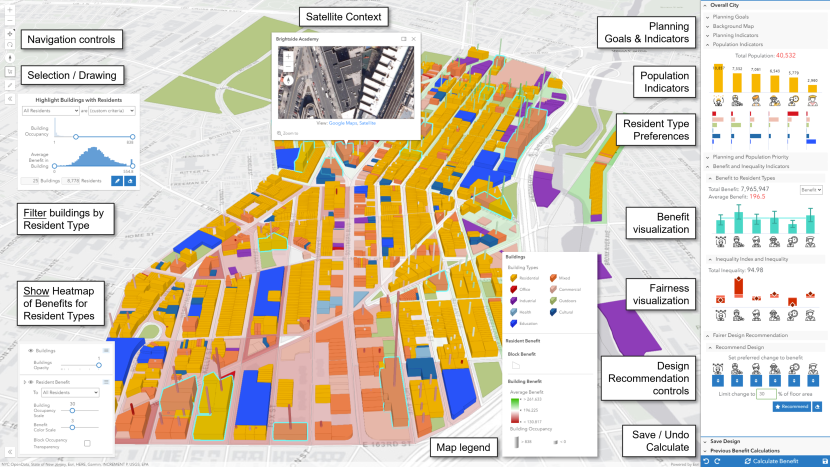Open the Google Maps link in popup
This screenshot has height=467, width=830.
343,123
